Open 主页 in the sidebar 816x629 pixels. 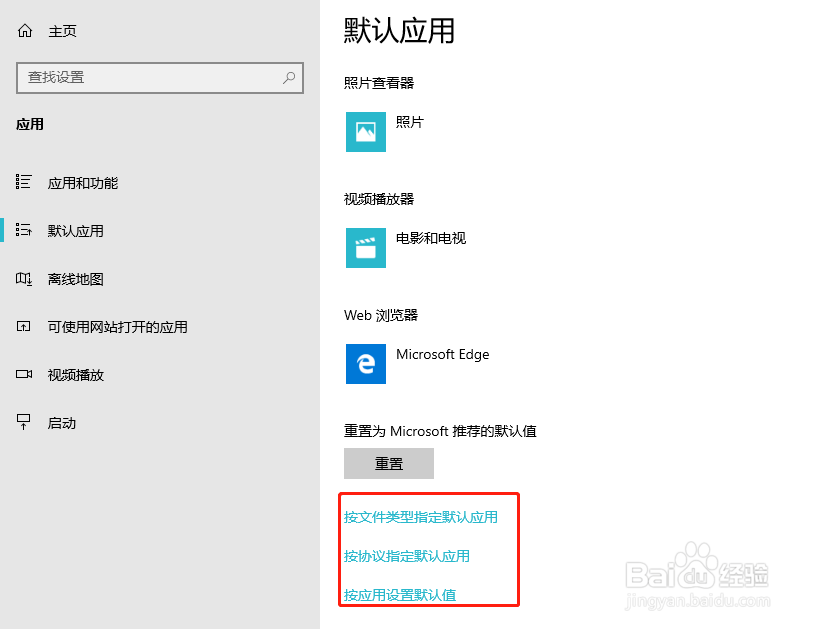62,31
